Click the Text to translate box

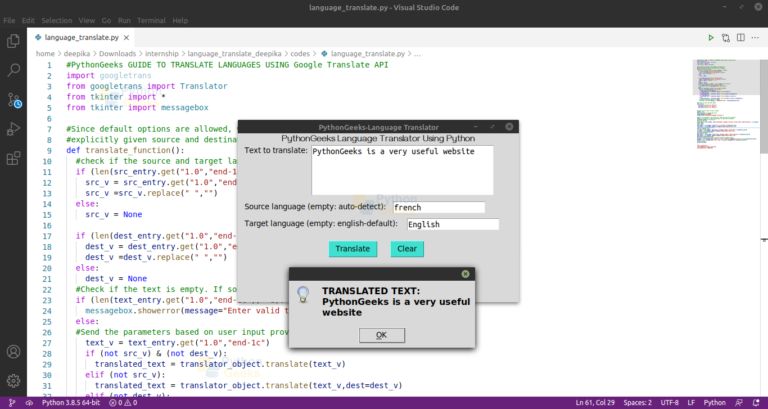click(x=402, y=170)
